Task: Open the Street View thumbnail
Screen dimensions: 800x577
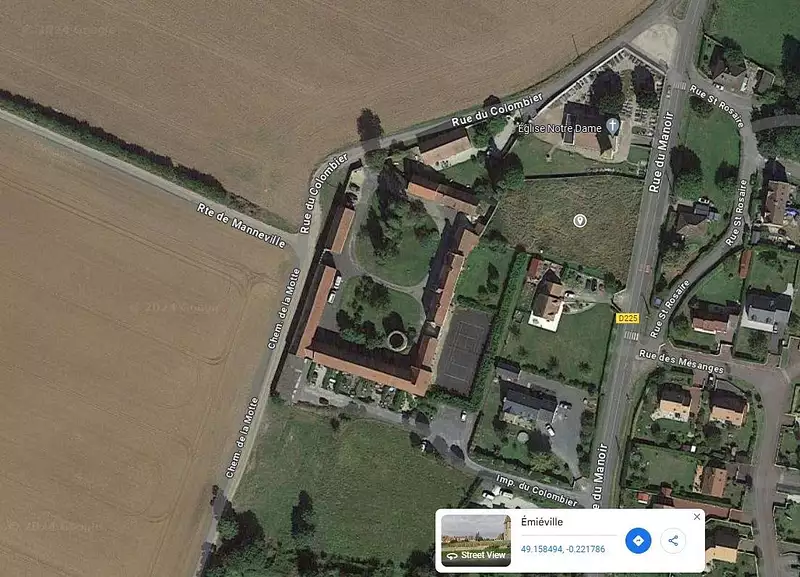Action: click(x=476, y=540)
